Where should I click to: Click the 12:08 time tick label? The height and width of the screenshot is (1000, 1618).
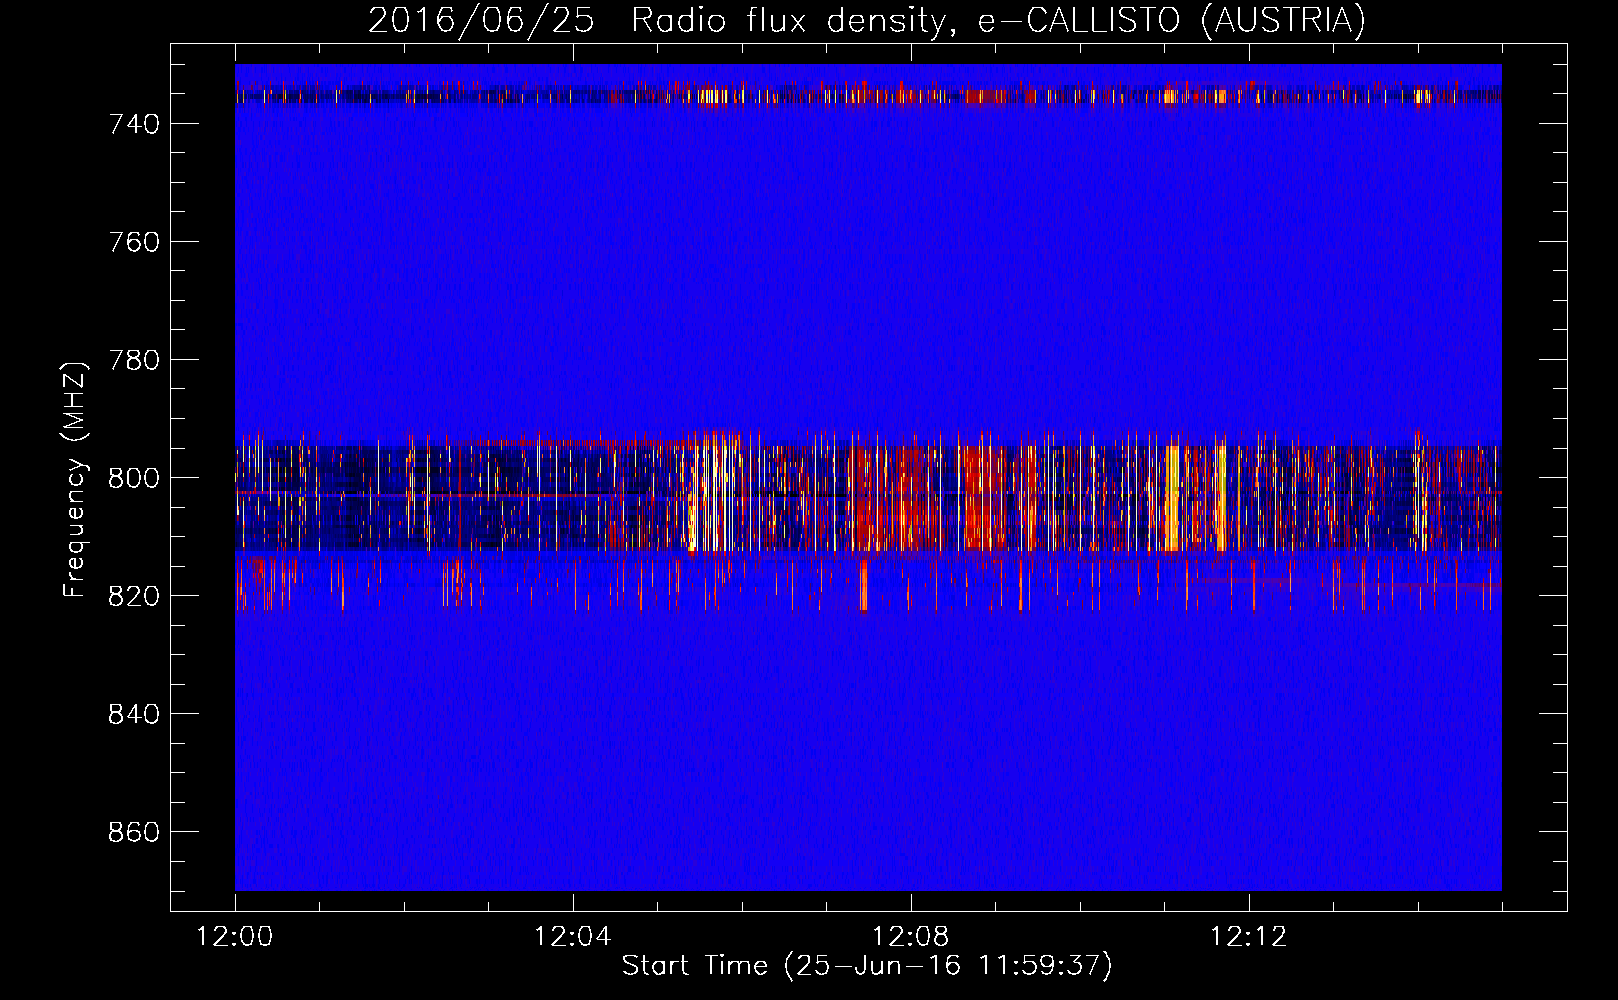[x=910, y=937]
